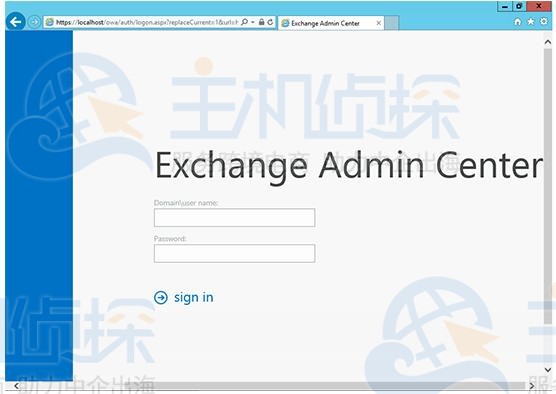The image size is (556, 394).
Task: Click the sign in link text
Action: (194, 298)
